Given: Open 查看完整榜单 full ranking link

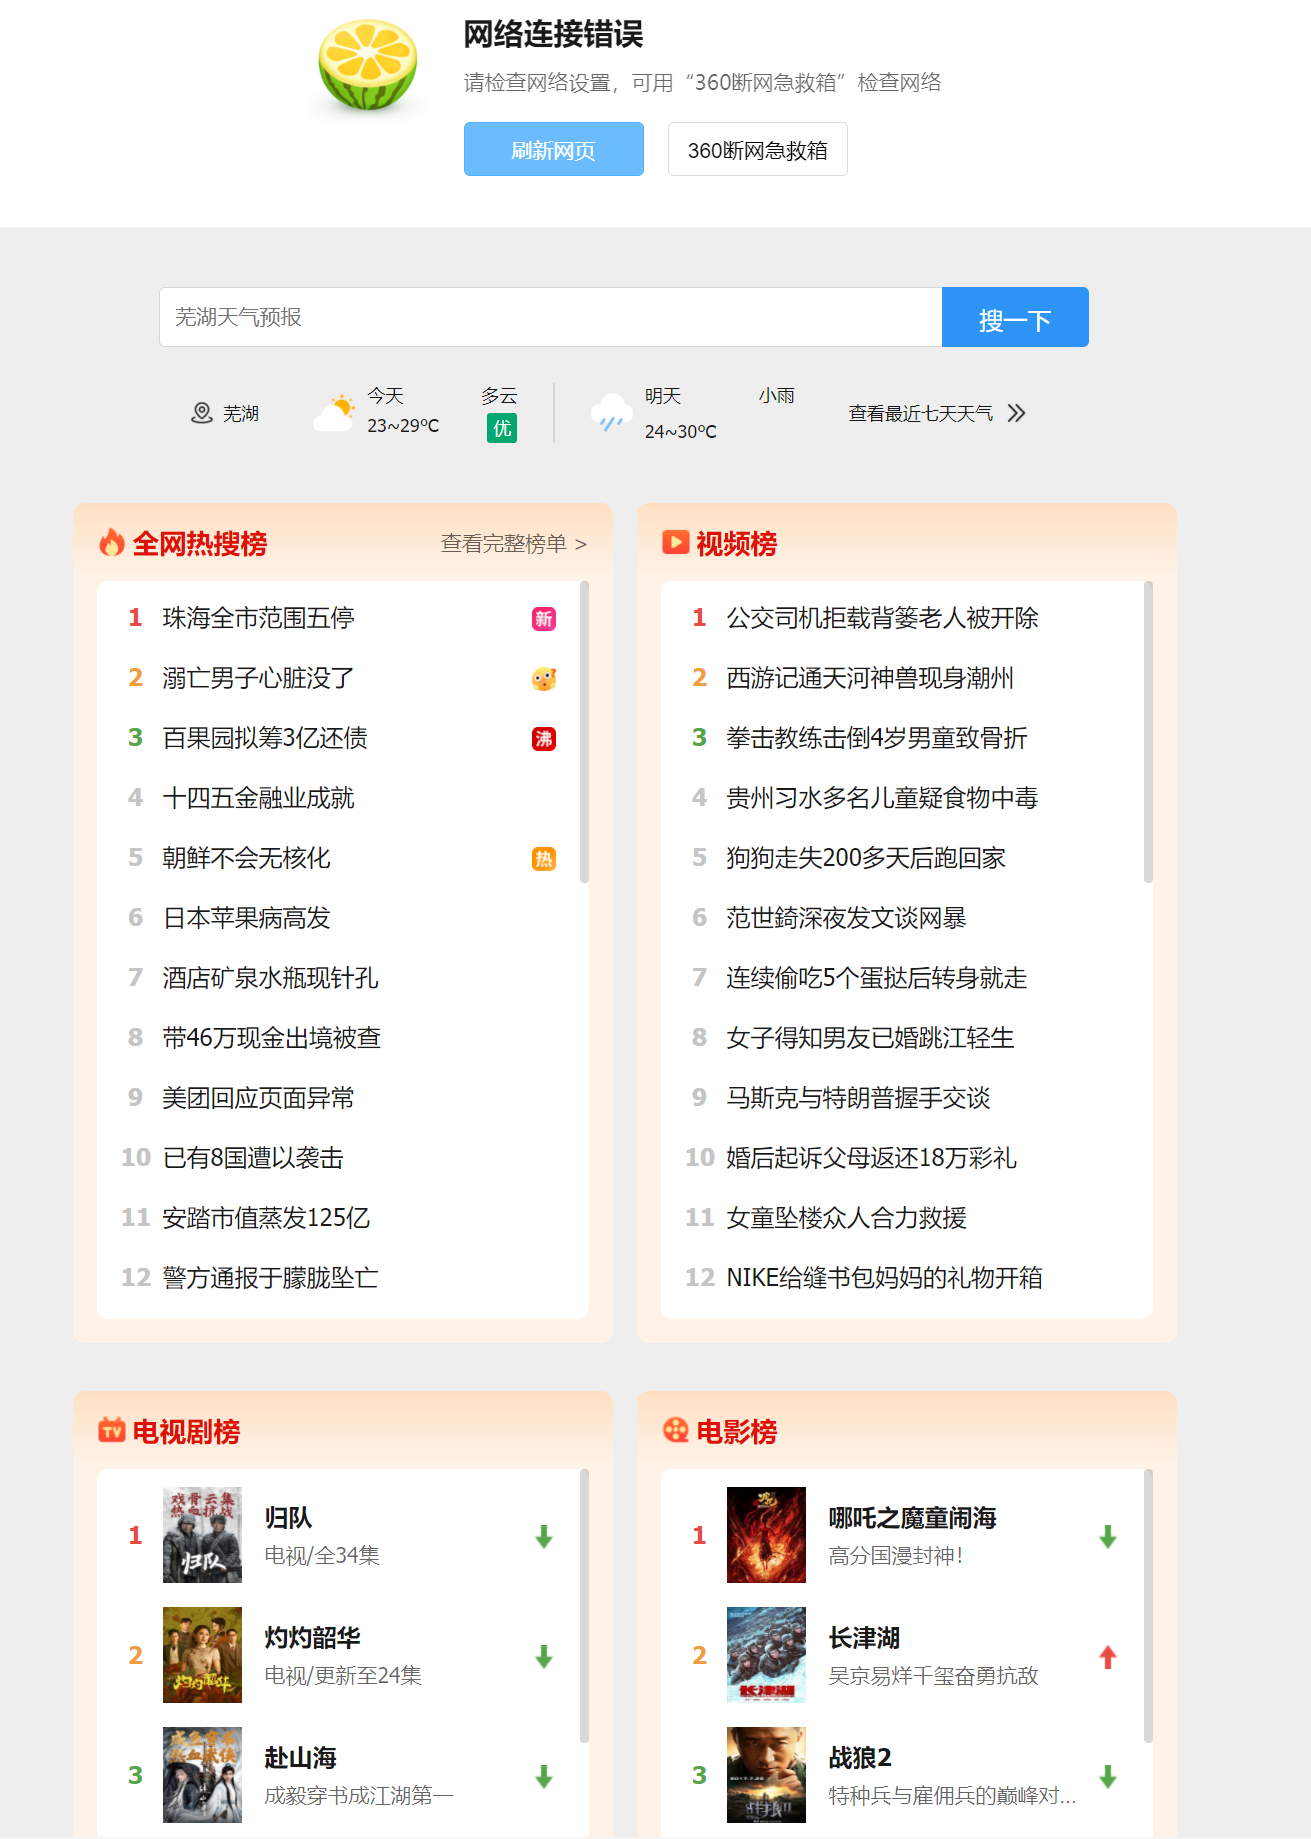Looking at the screenshot, I should point(514,543).
